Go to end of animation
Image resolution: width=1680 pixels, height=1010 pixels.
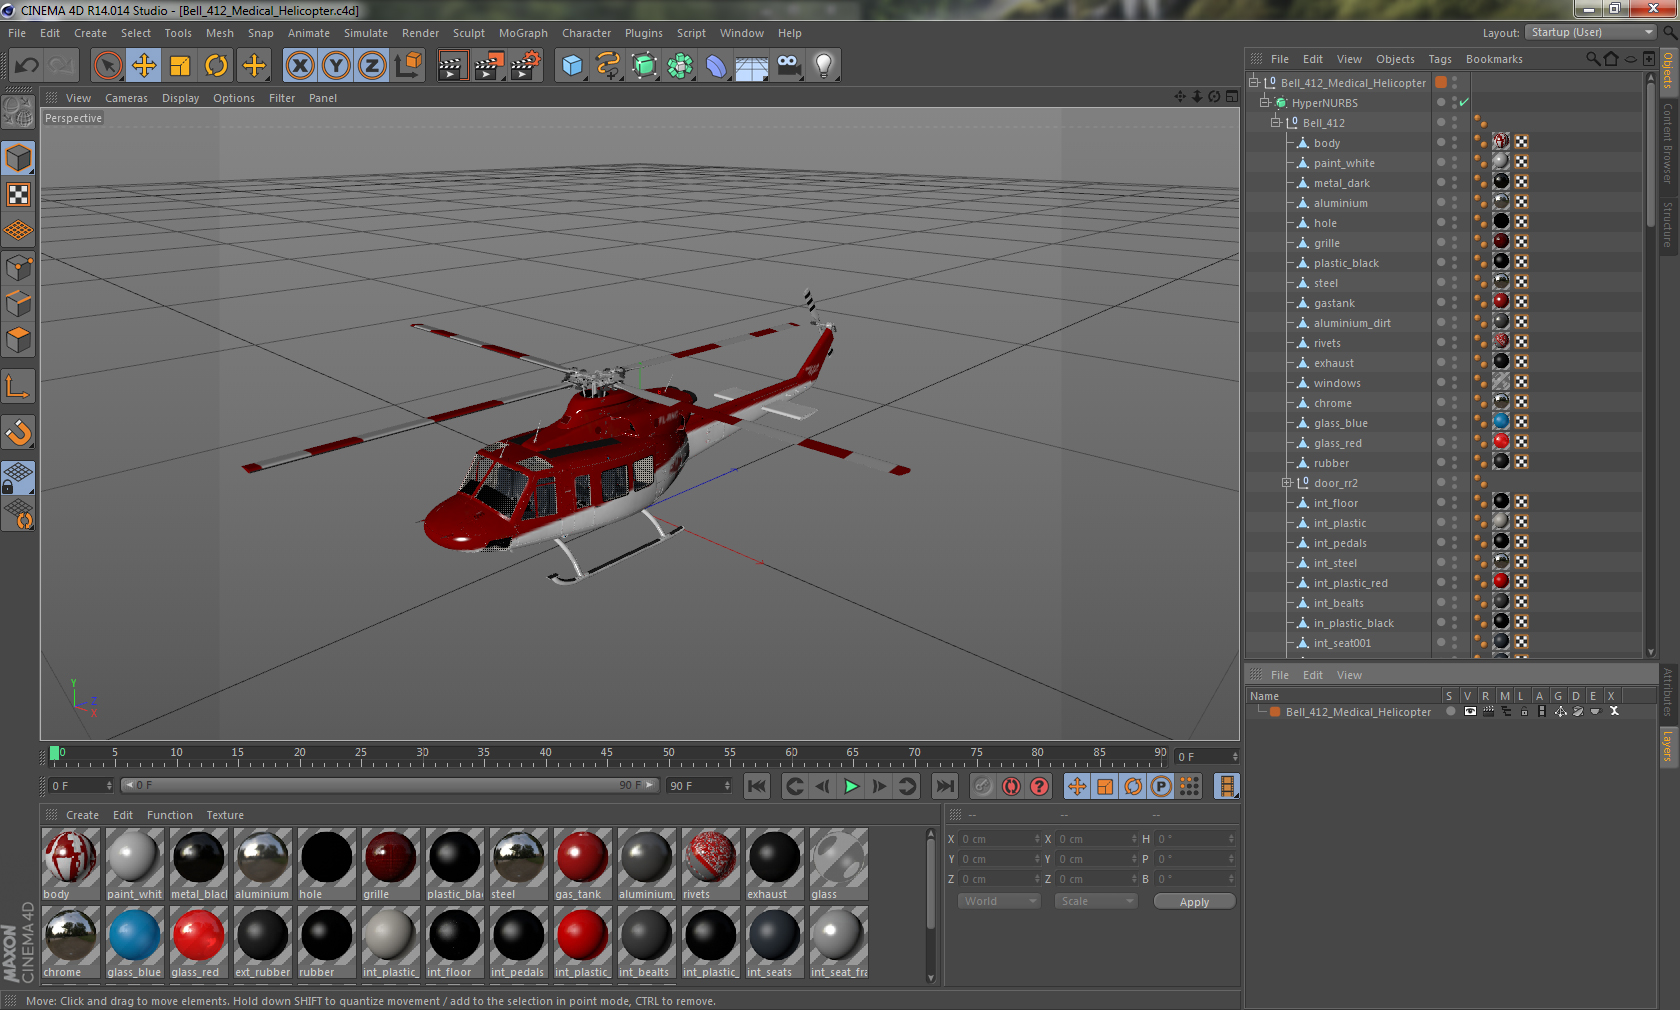pos(944,786)
